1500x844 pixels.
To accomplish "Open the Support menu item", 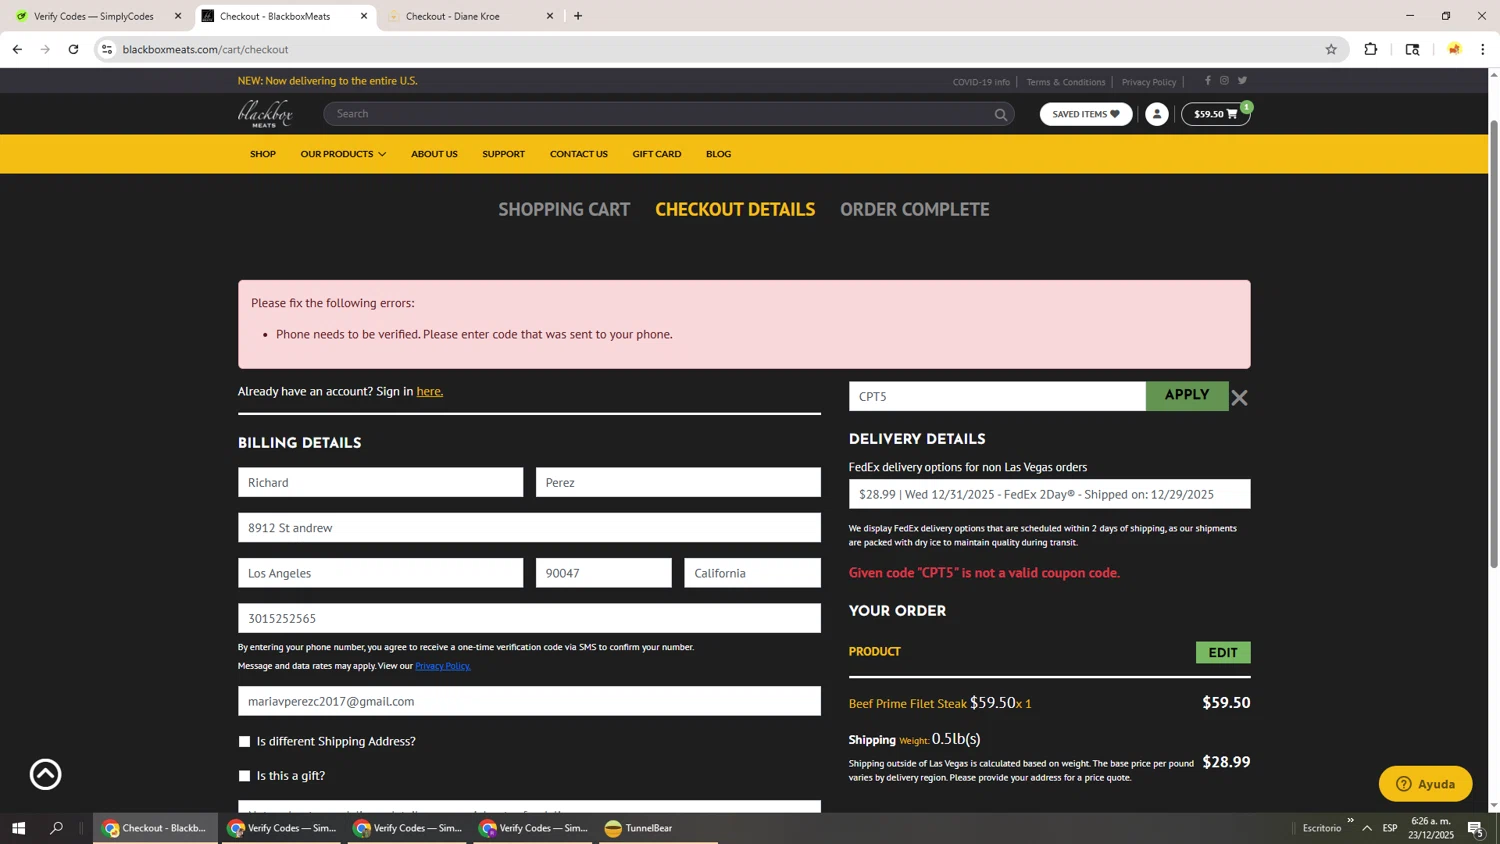I will point(503,154).
